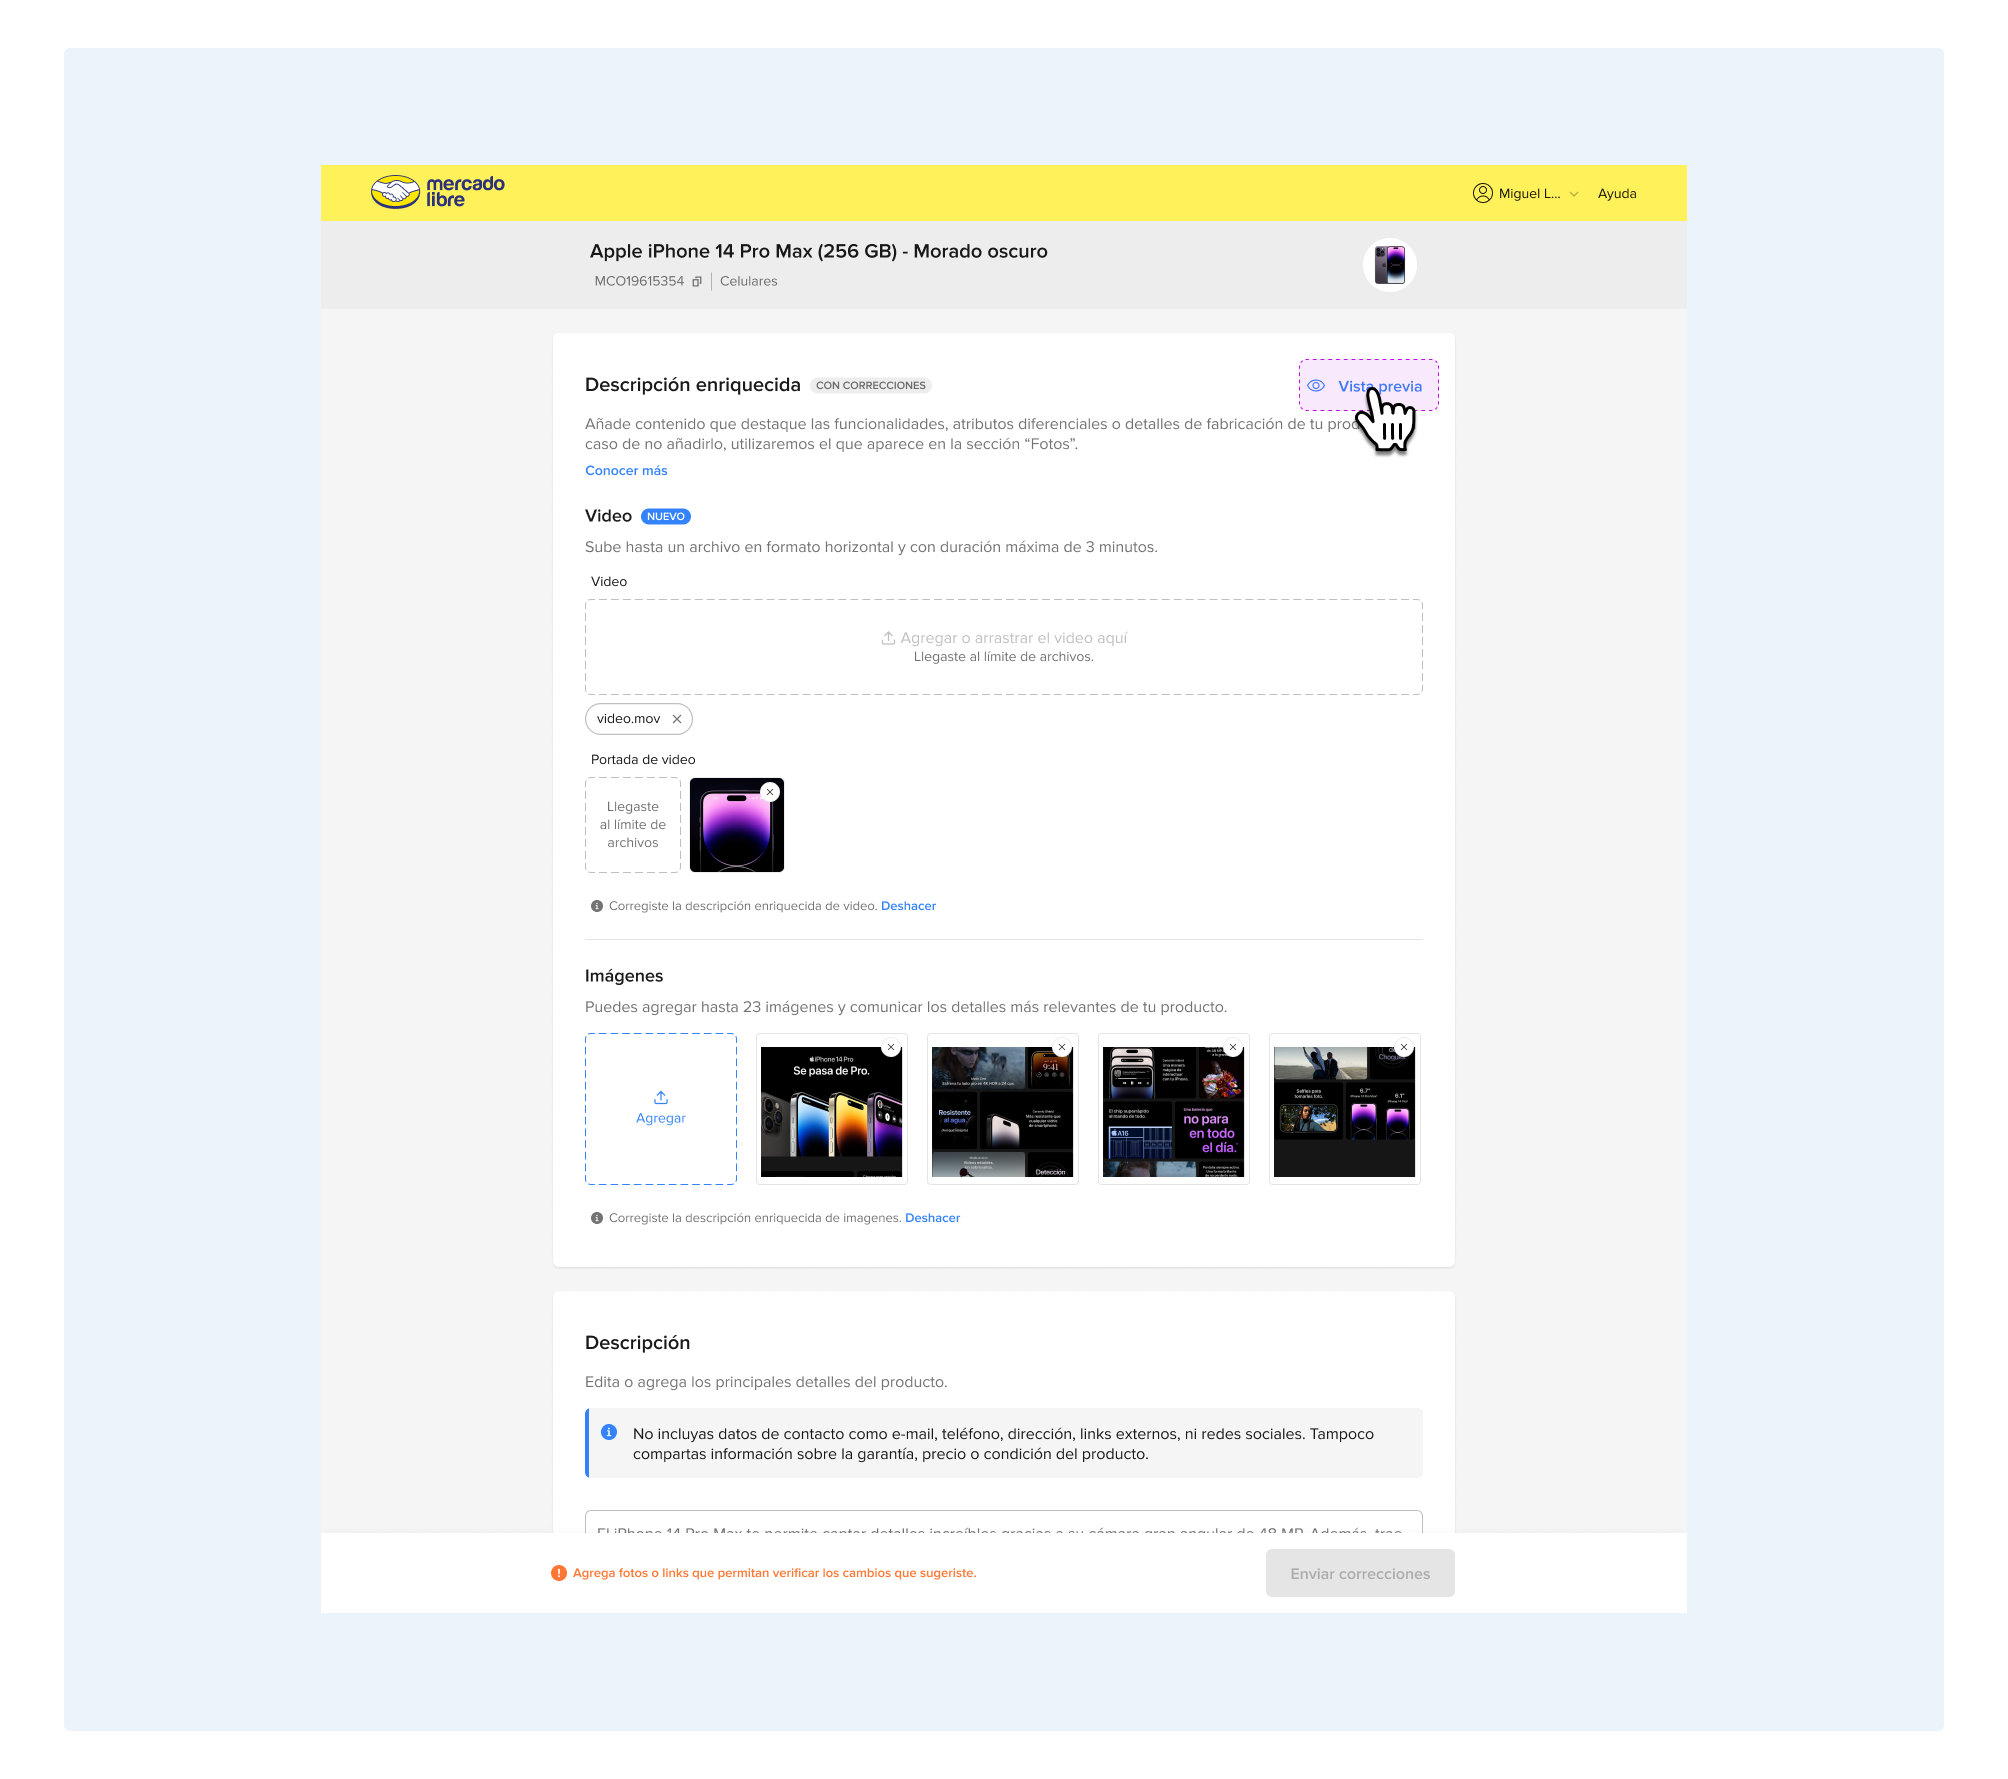Viewport: 2008px width, 1779px height.
Task: Click the Mercado Libre logo
Action: point(437,192)
